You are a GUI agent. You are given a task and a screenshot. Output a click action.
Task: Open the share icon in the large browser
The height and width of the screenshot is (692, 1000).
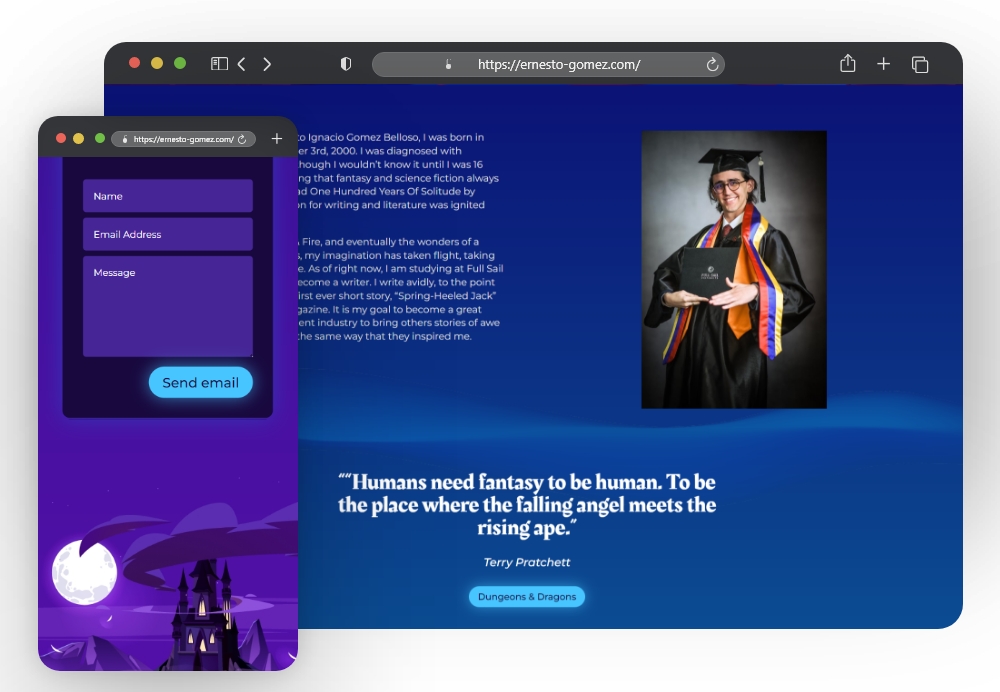(x=848, y=63)
